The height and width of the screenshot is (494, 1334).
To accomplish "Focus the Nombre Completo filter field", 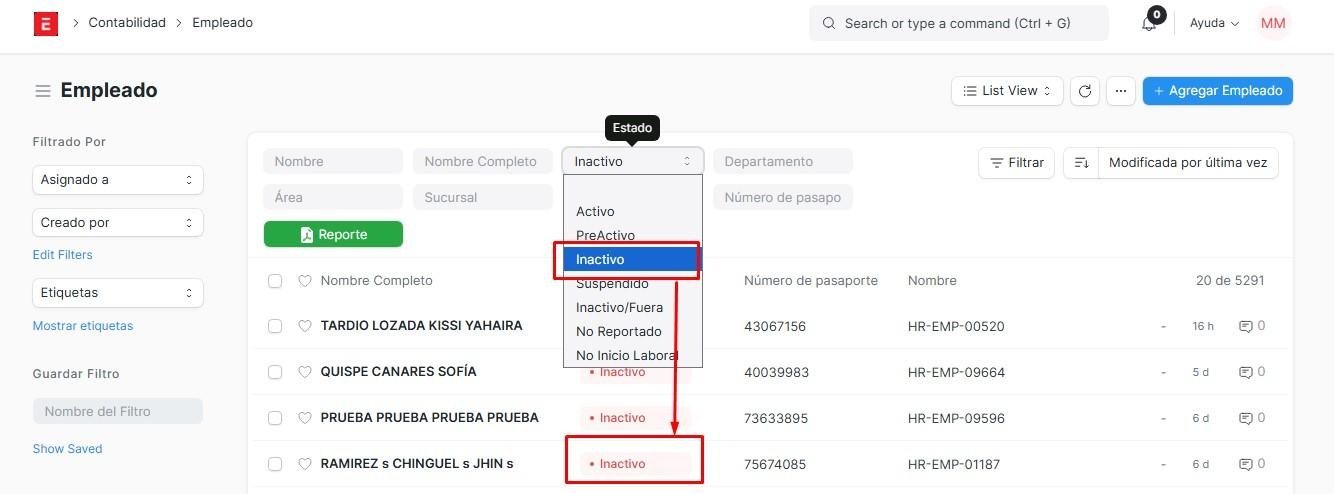I will [482, 162].
